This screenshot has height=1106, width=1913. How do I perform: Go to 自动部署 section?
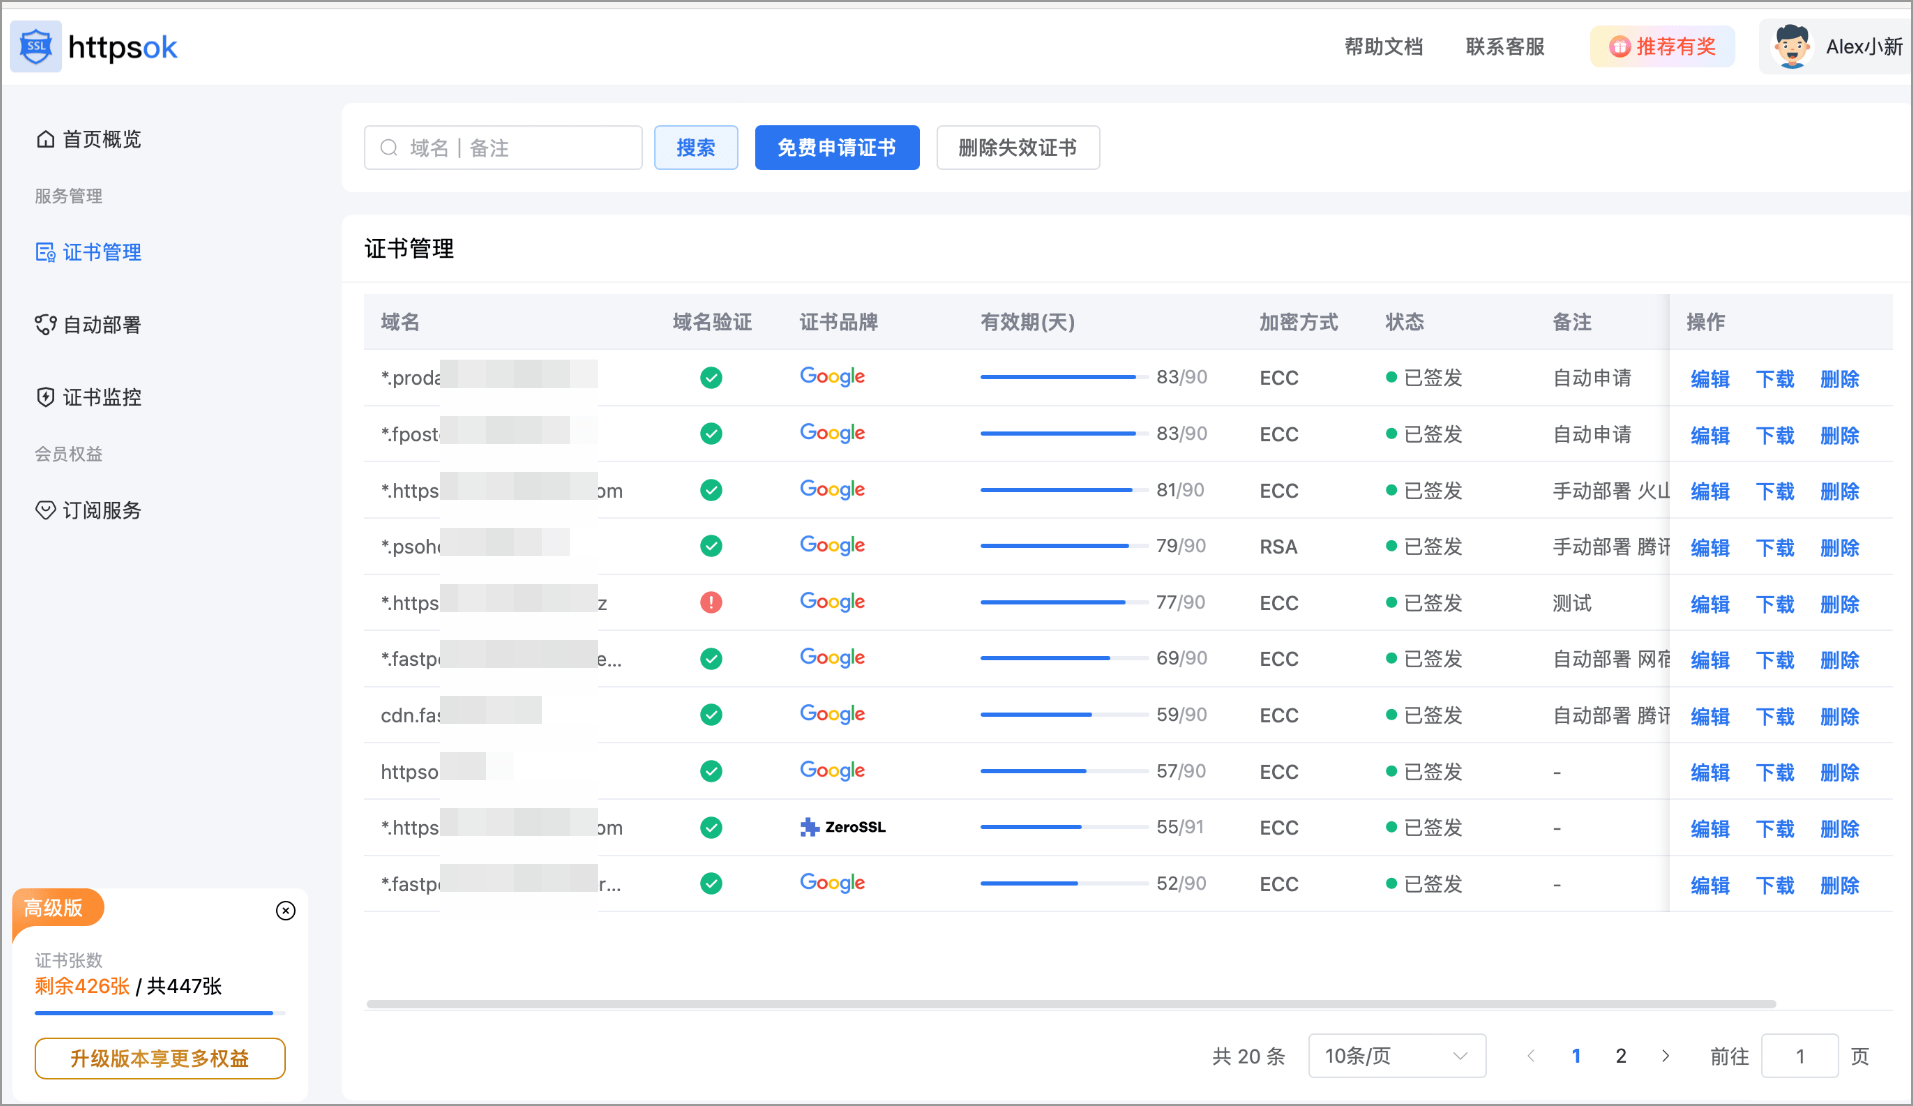click(x=88, y=325)
